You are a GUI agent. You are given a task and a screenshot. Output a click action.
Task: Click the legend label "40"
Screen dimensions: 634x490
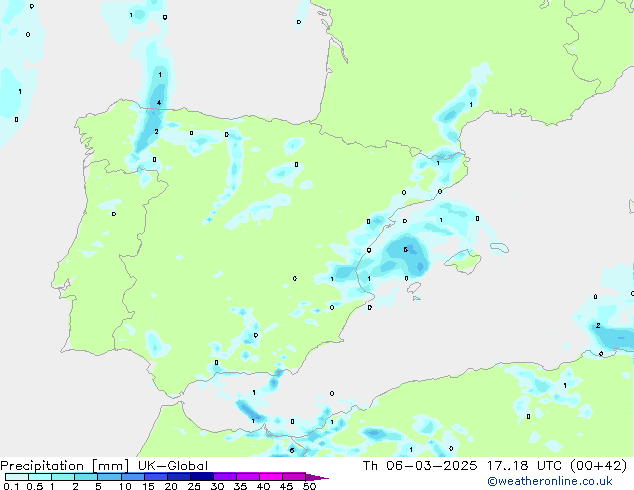[263, 486]
